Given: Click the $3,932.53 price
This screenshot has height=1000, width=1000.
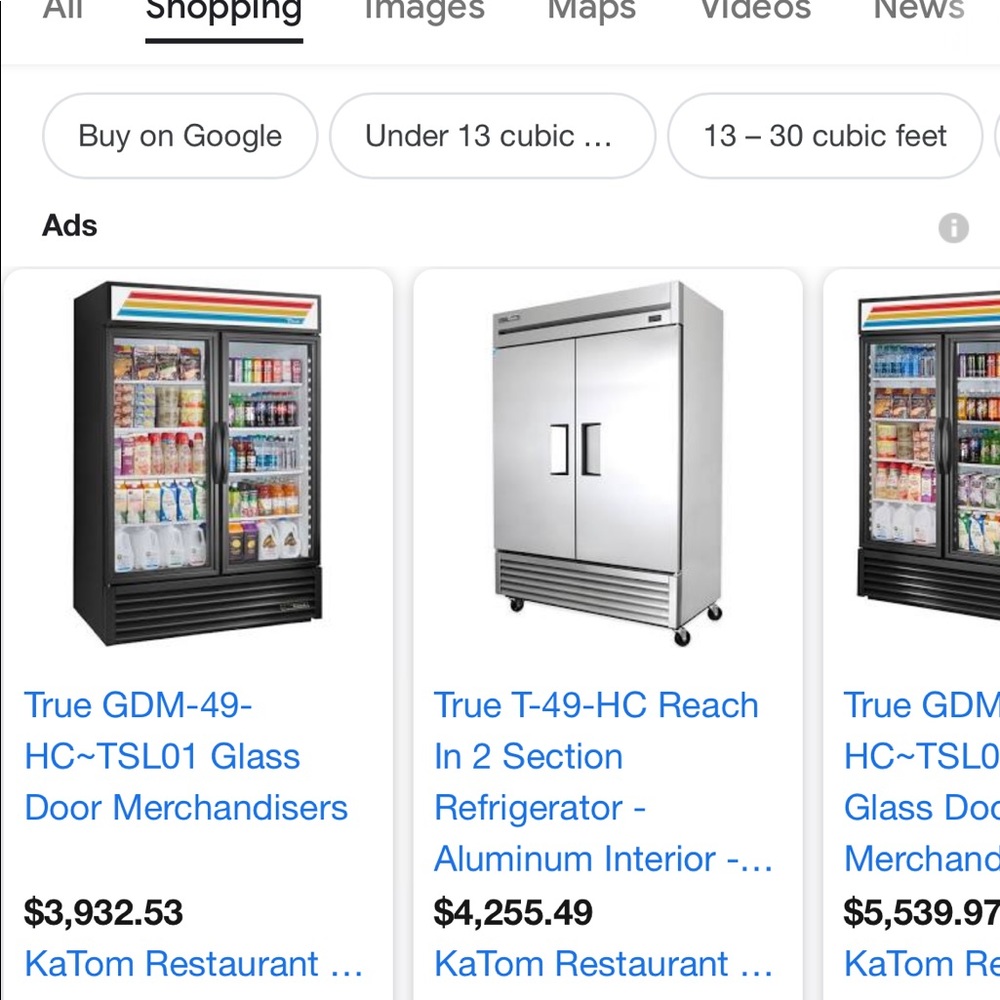Looking at the screenshot, I should point(104,912).
